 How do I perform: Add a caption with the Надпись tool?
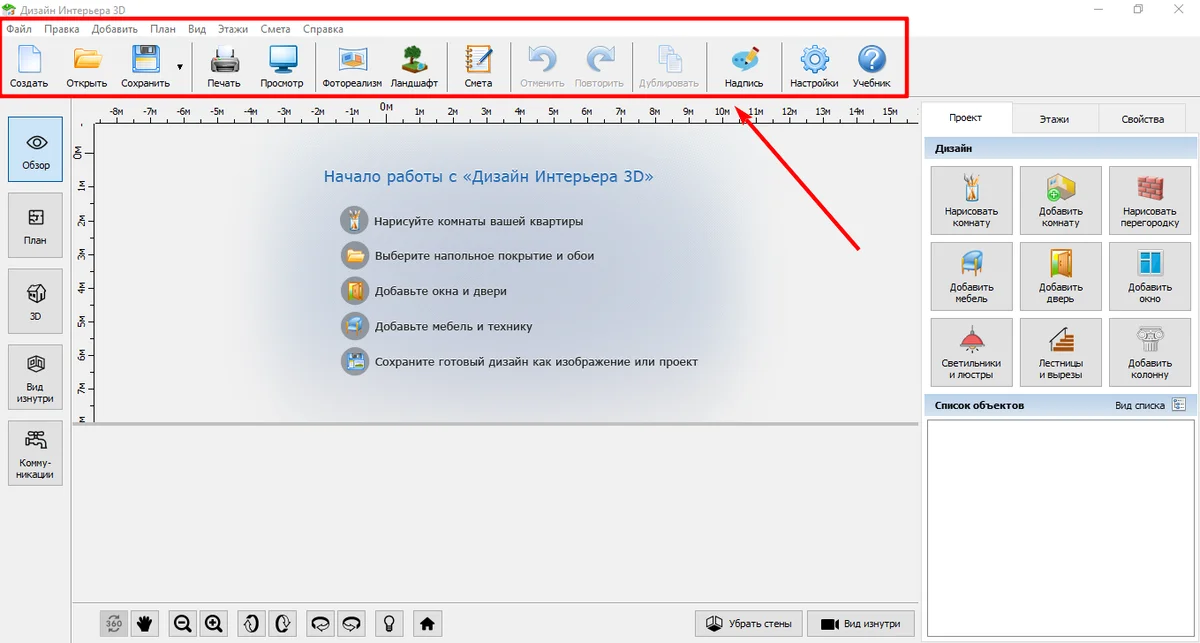tap(744, 67)
